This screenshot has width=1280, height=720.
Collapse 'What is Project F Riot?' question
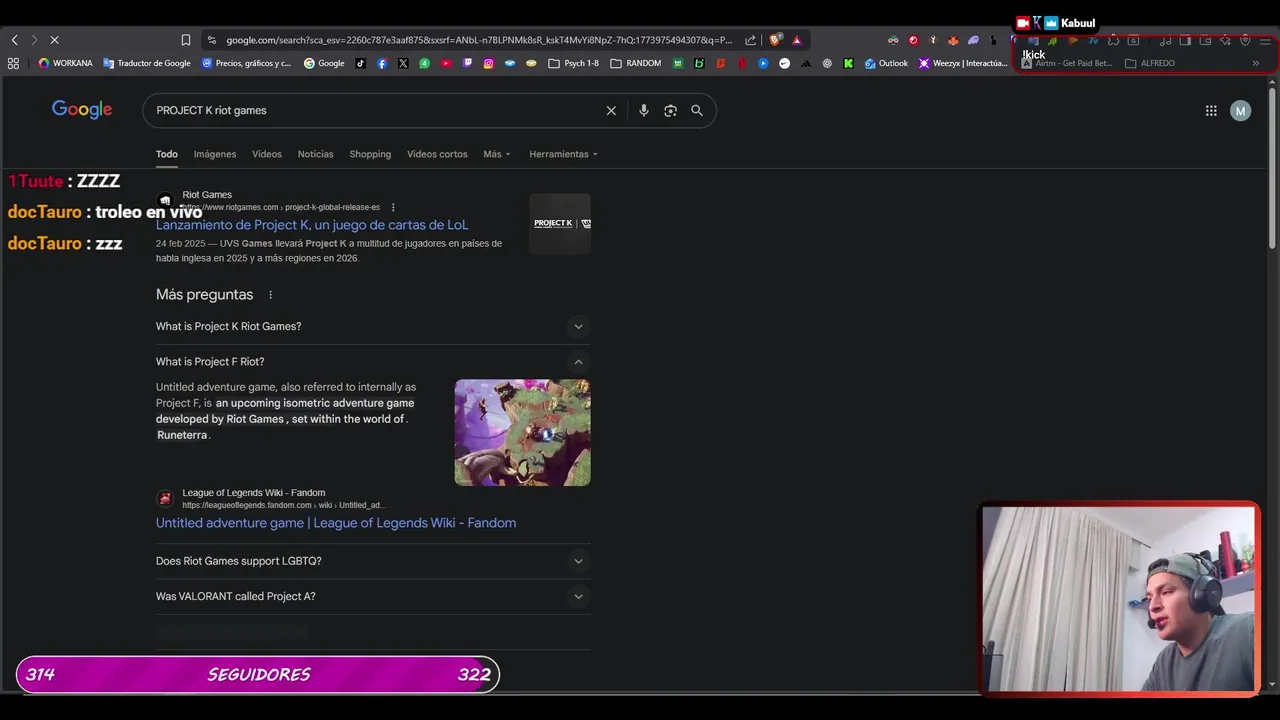click(x=373, y=362)
